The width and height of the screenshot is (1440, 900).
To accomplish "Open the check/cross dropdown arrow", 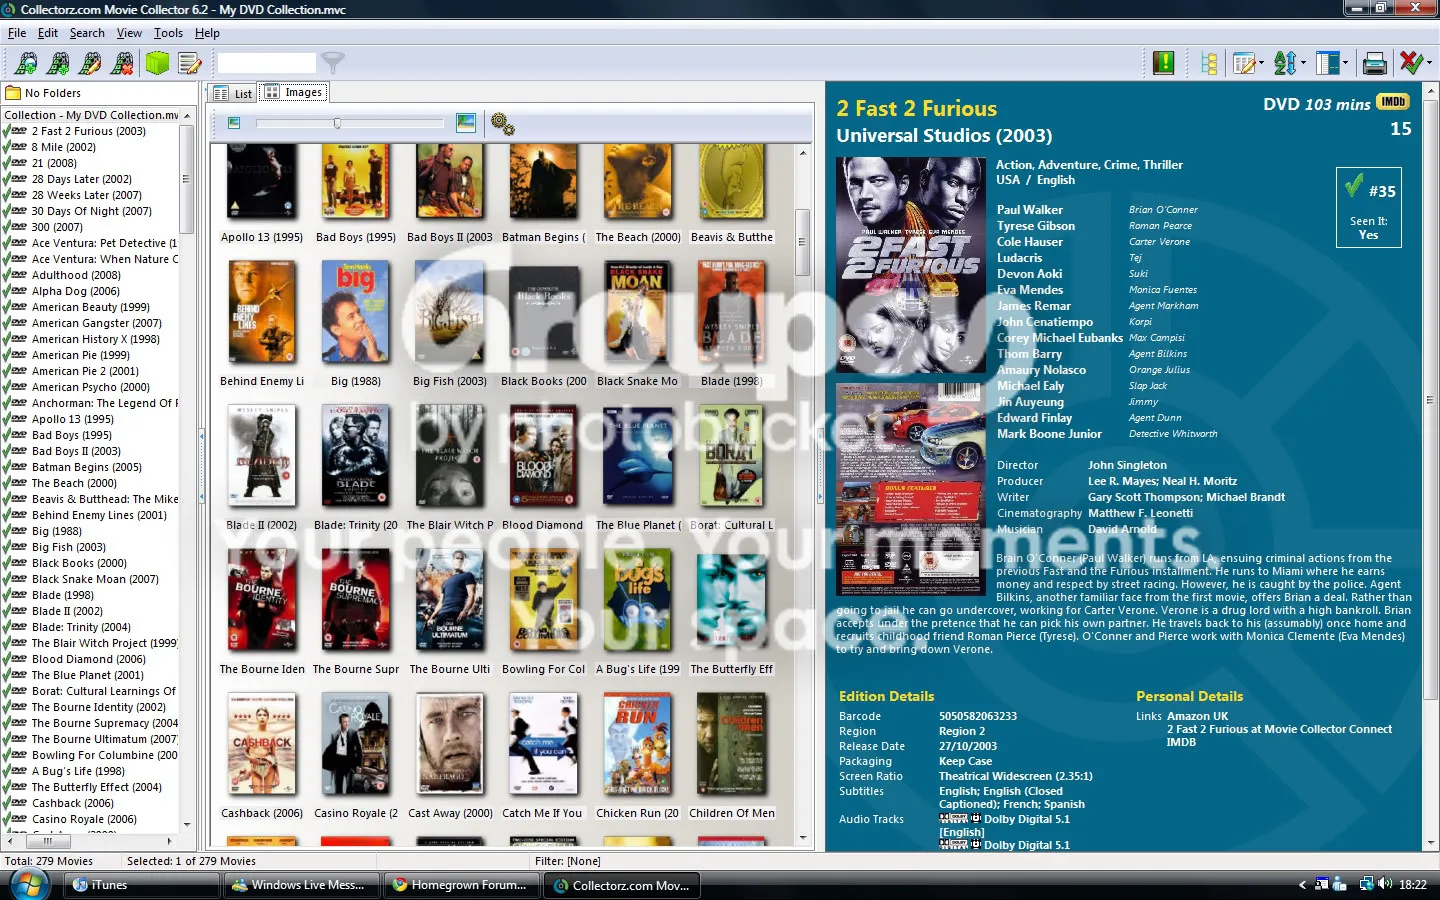I will click(1429, 64).
